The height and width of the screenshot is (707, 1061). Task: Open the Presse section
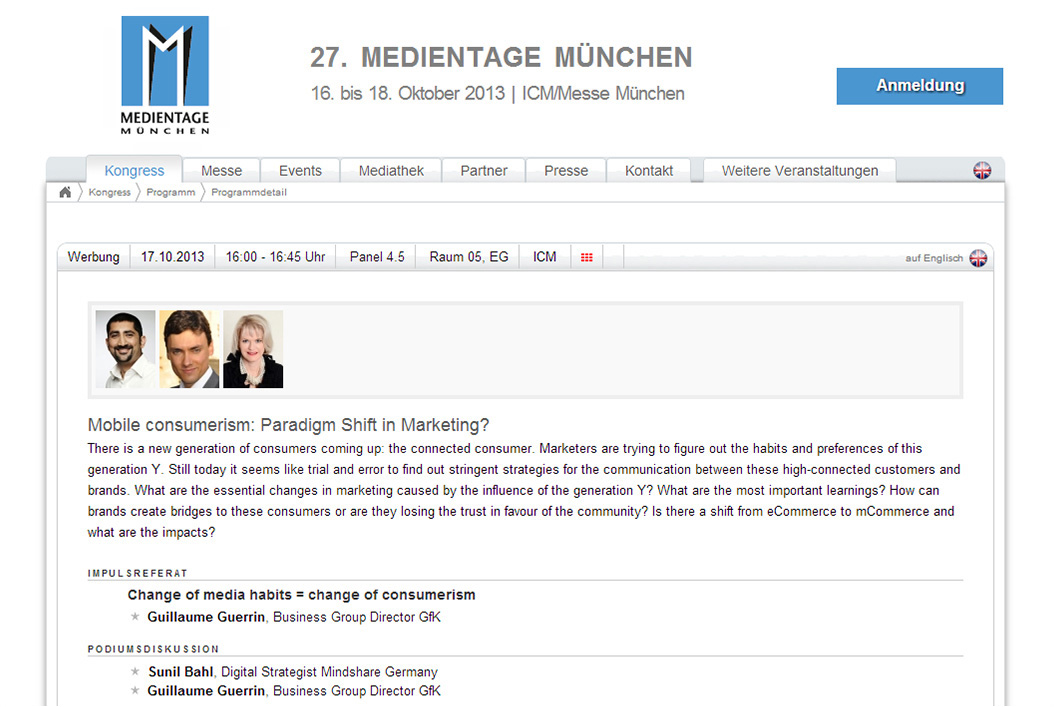(x=565, y=170)
